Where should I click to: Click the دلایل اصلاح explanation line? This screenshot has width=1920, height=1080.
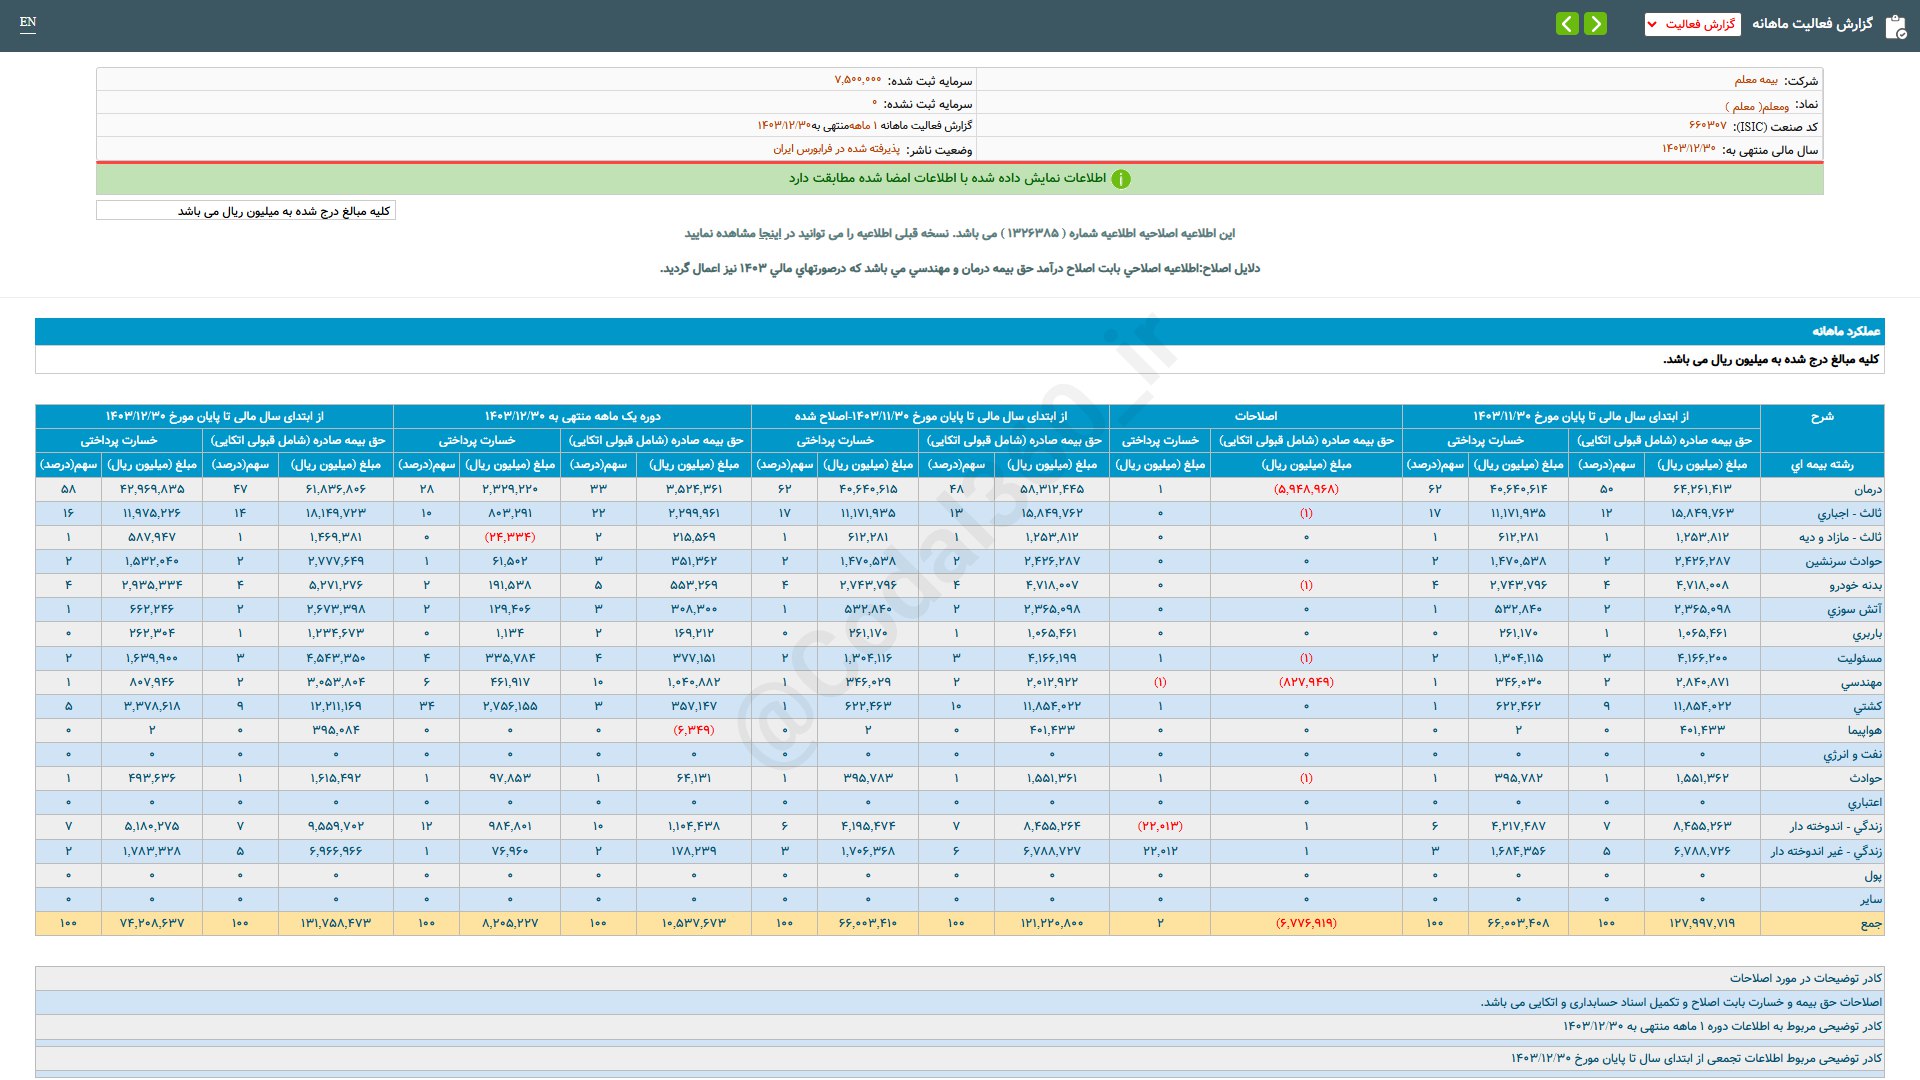(x=960, y=268)
